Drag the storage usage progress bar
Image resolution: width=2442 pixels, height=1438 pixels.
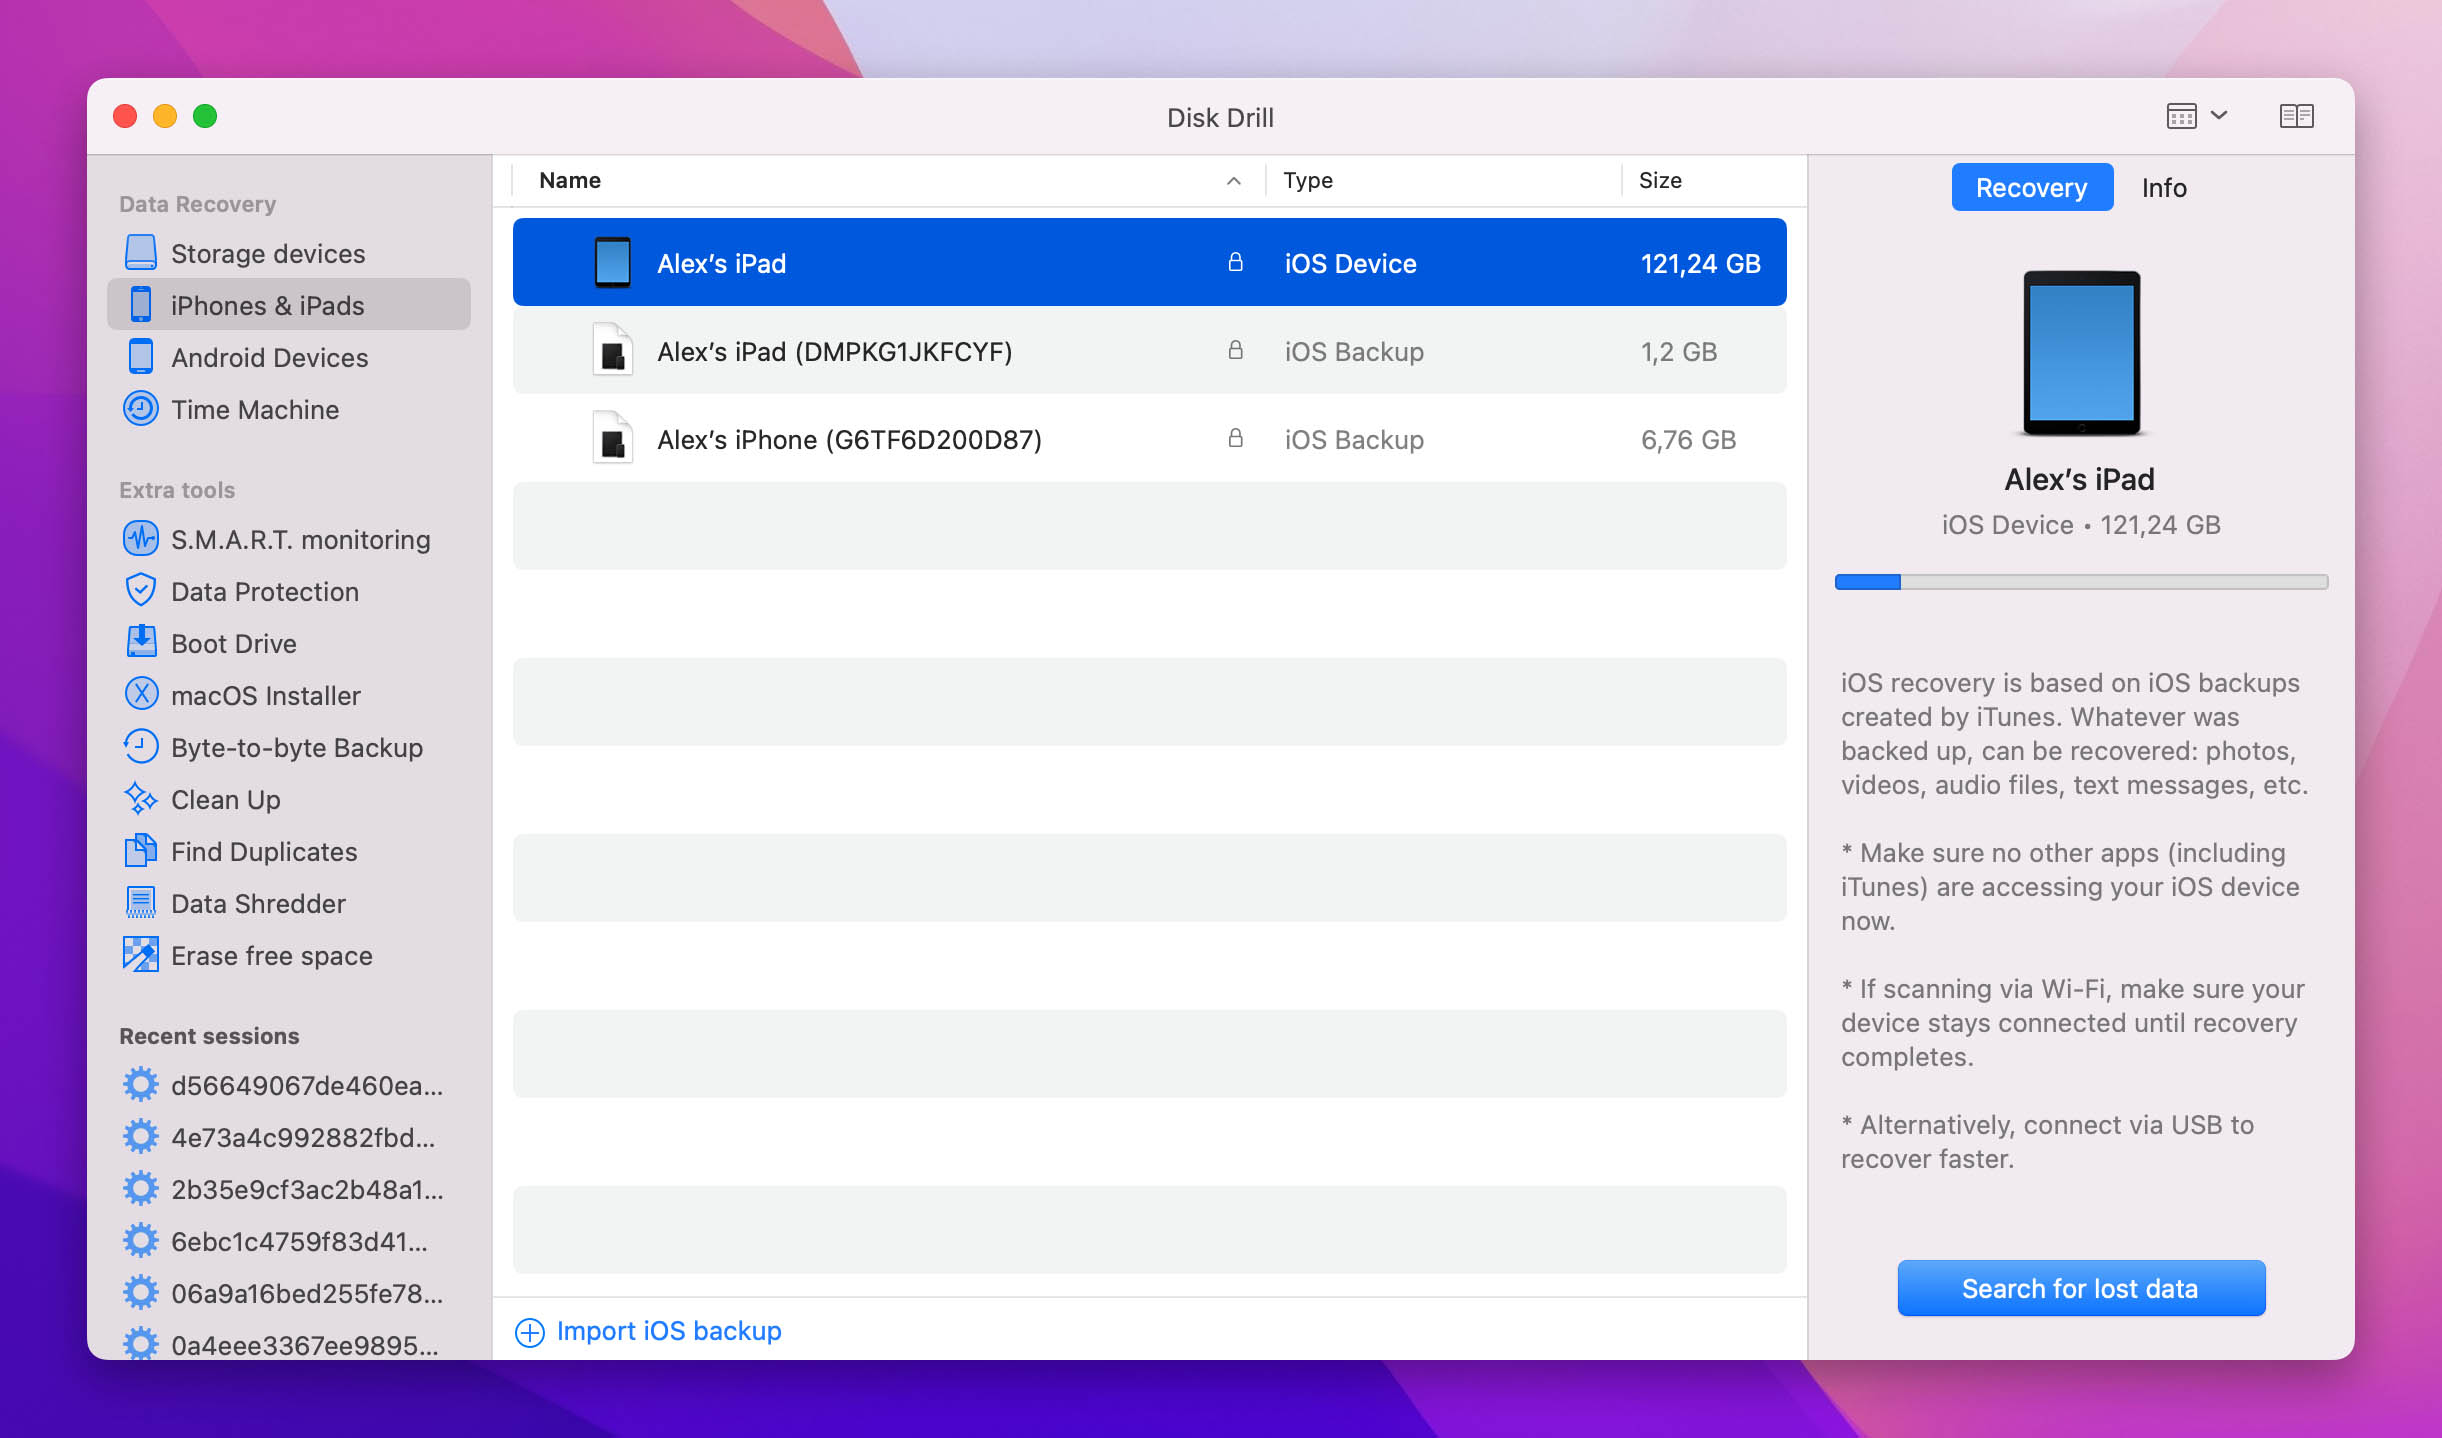coord(2081,582)
